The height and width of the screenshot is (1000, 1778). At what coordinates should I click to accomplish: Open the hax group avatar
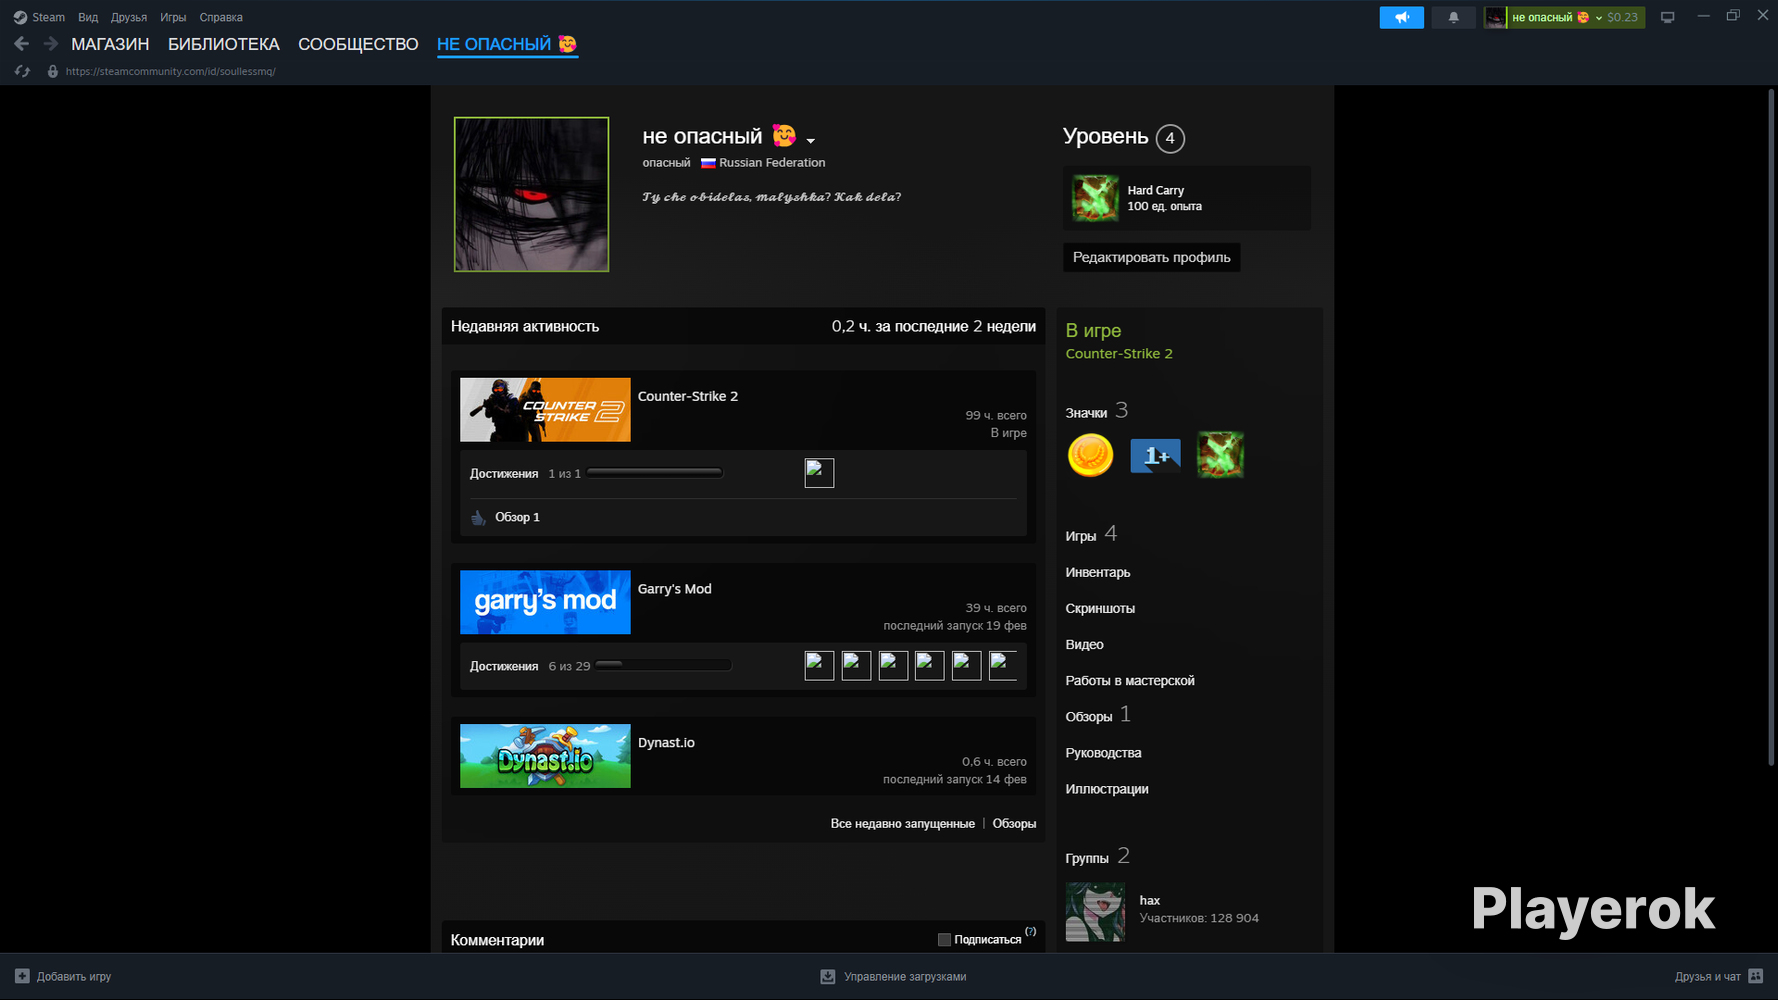click(x=1095, y=912)
